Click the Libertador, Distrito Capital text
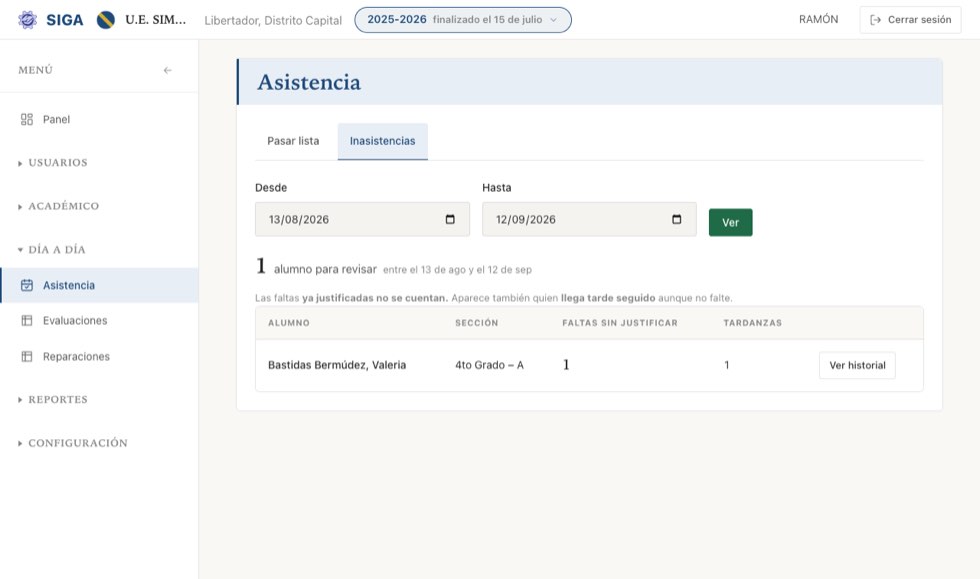The width and height of the screenshot is (980, 579). tap(273, 21)
